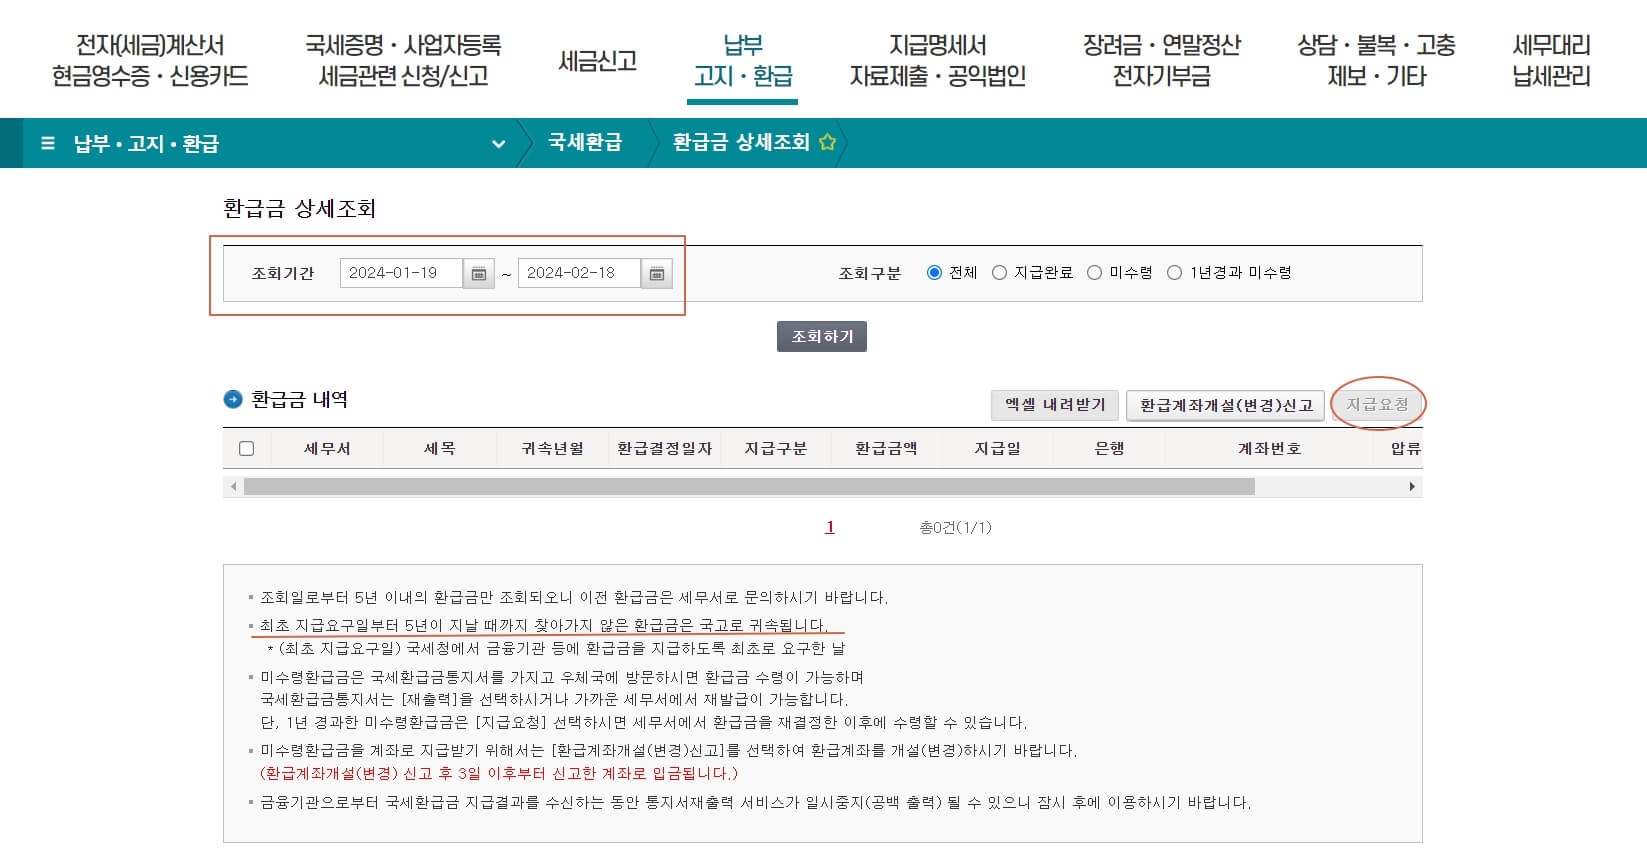Click the 세무서 column header
The width and height of the screenshot is (1647, 863).
point(328,449)
